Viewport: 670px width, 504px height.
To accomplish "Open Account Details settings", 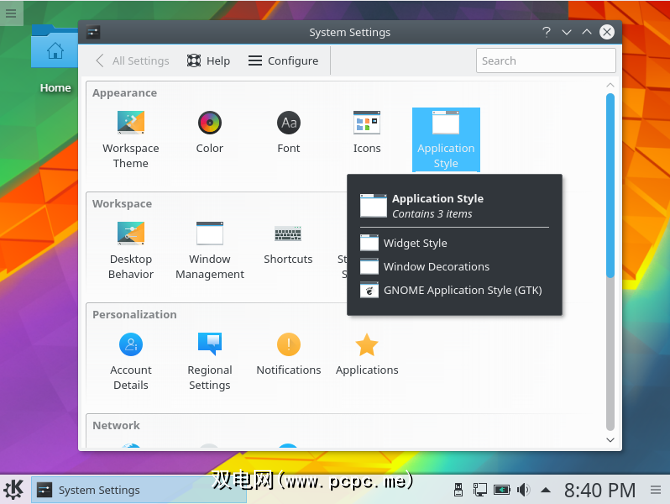I will point(131,362).
